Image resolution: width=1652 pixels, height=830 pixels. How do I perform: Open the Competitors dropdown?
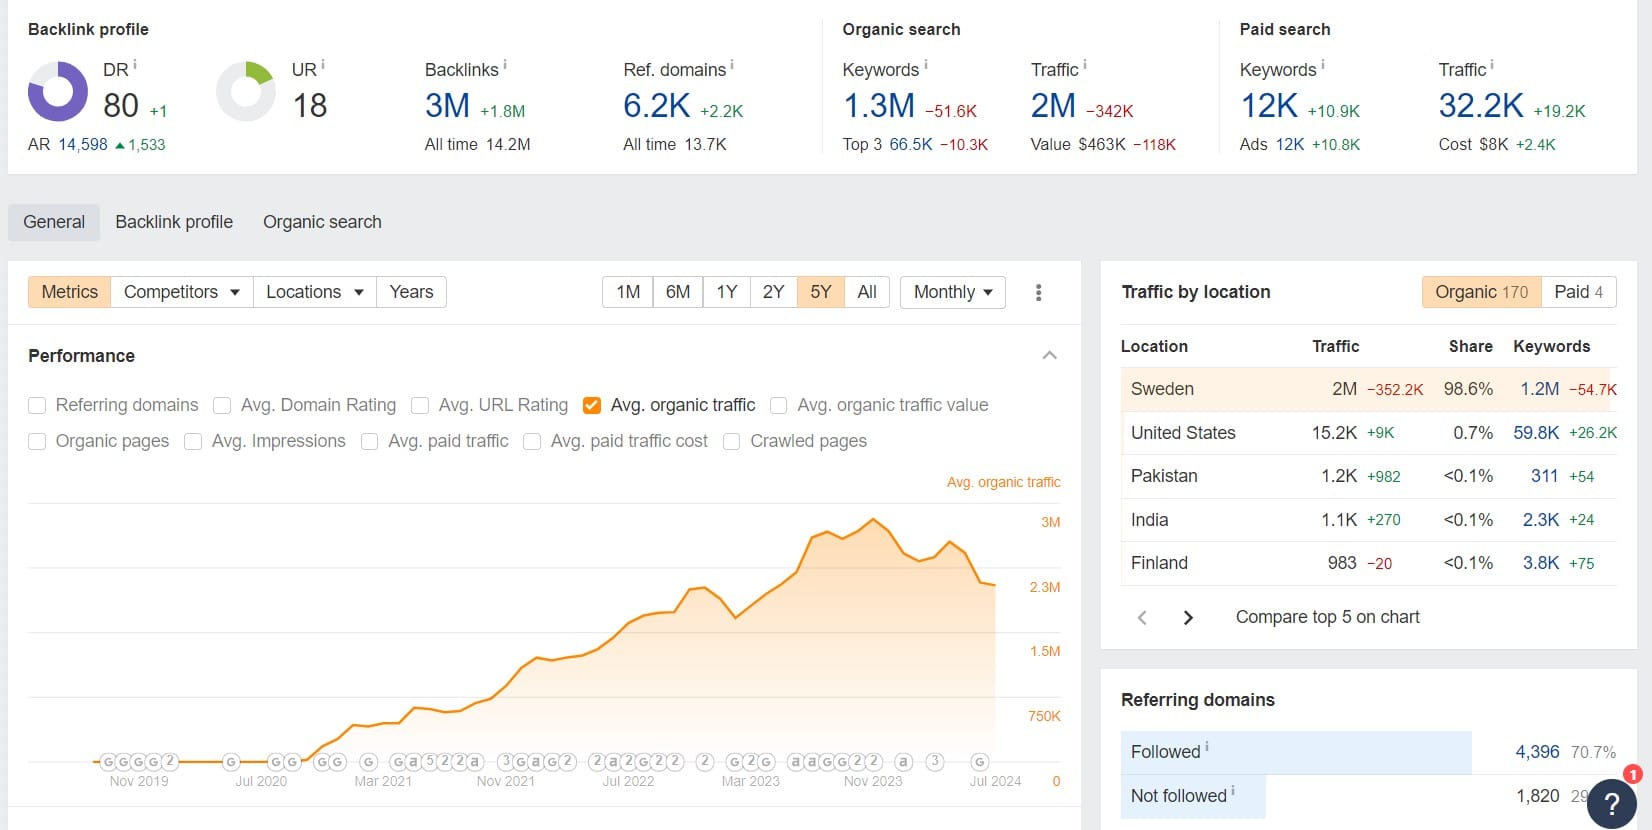coord(181,292)
